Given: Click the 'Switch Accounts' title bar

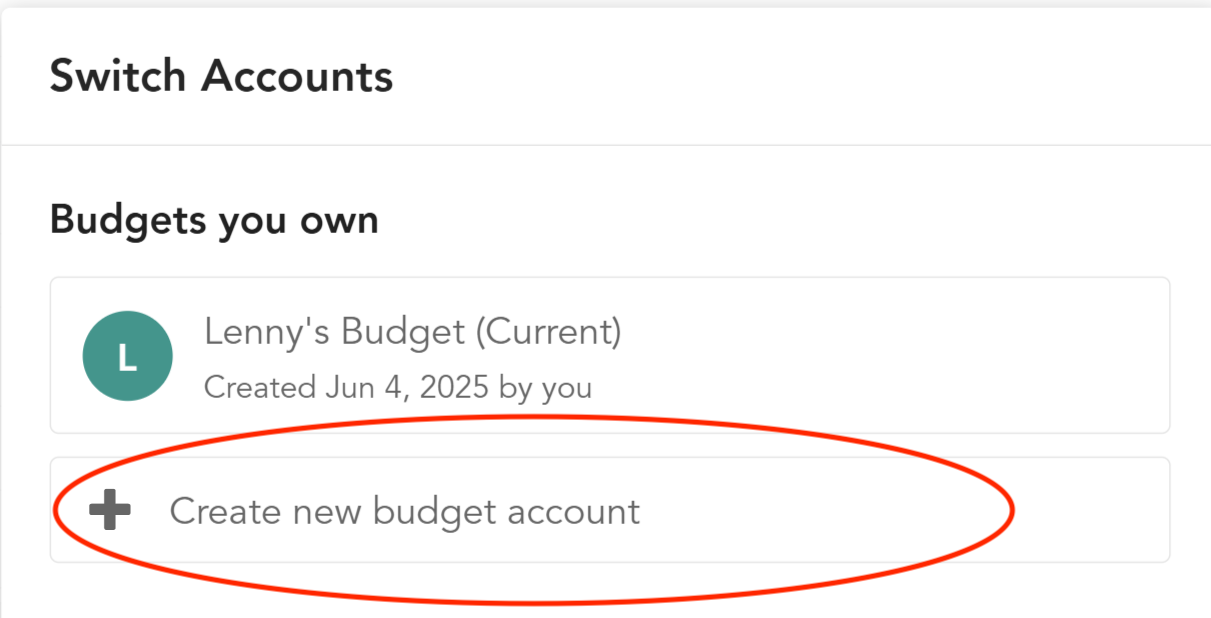Looking at the screenshot, I should click(222, 75).
